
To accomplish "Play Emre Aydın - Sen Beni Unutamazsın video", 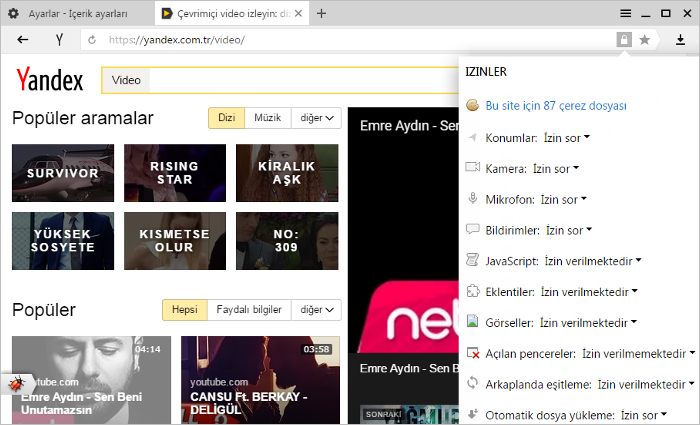I will click(91, 380).
